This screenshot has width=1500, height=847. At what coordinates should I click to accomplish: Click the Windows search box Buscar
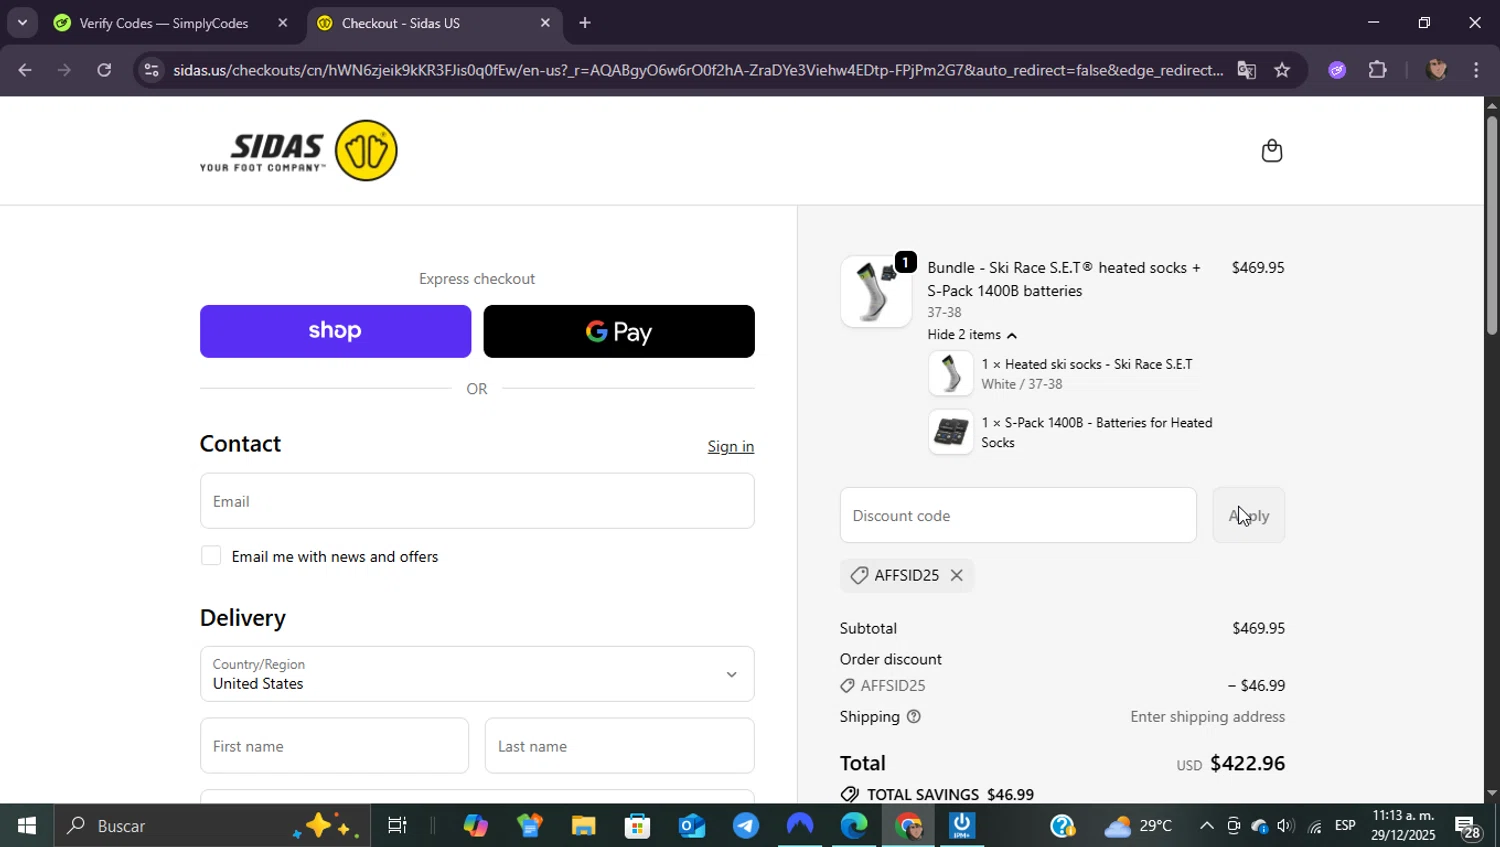coord(210,826)
